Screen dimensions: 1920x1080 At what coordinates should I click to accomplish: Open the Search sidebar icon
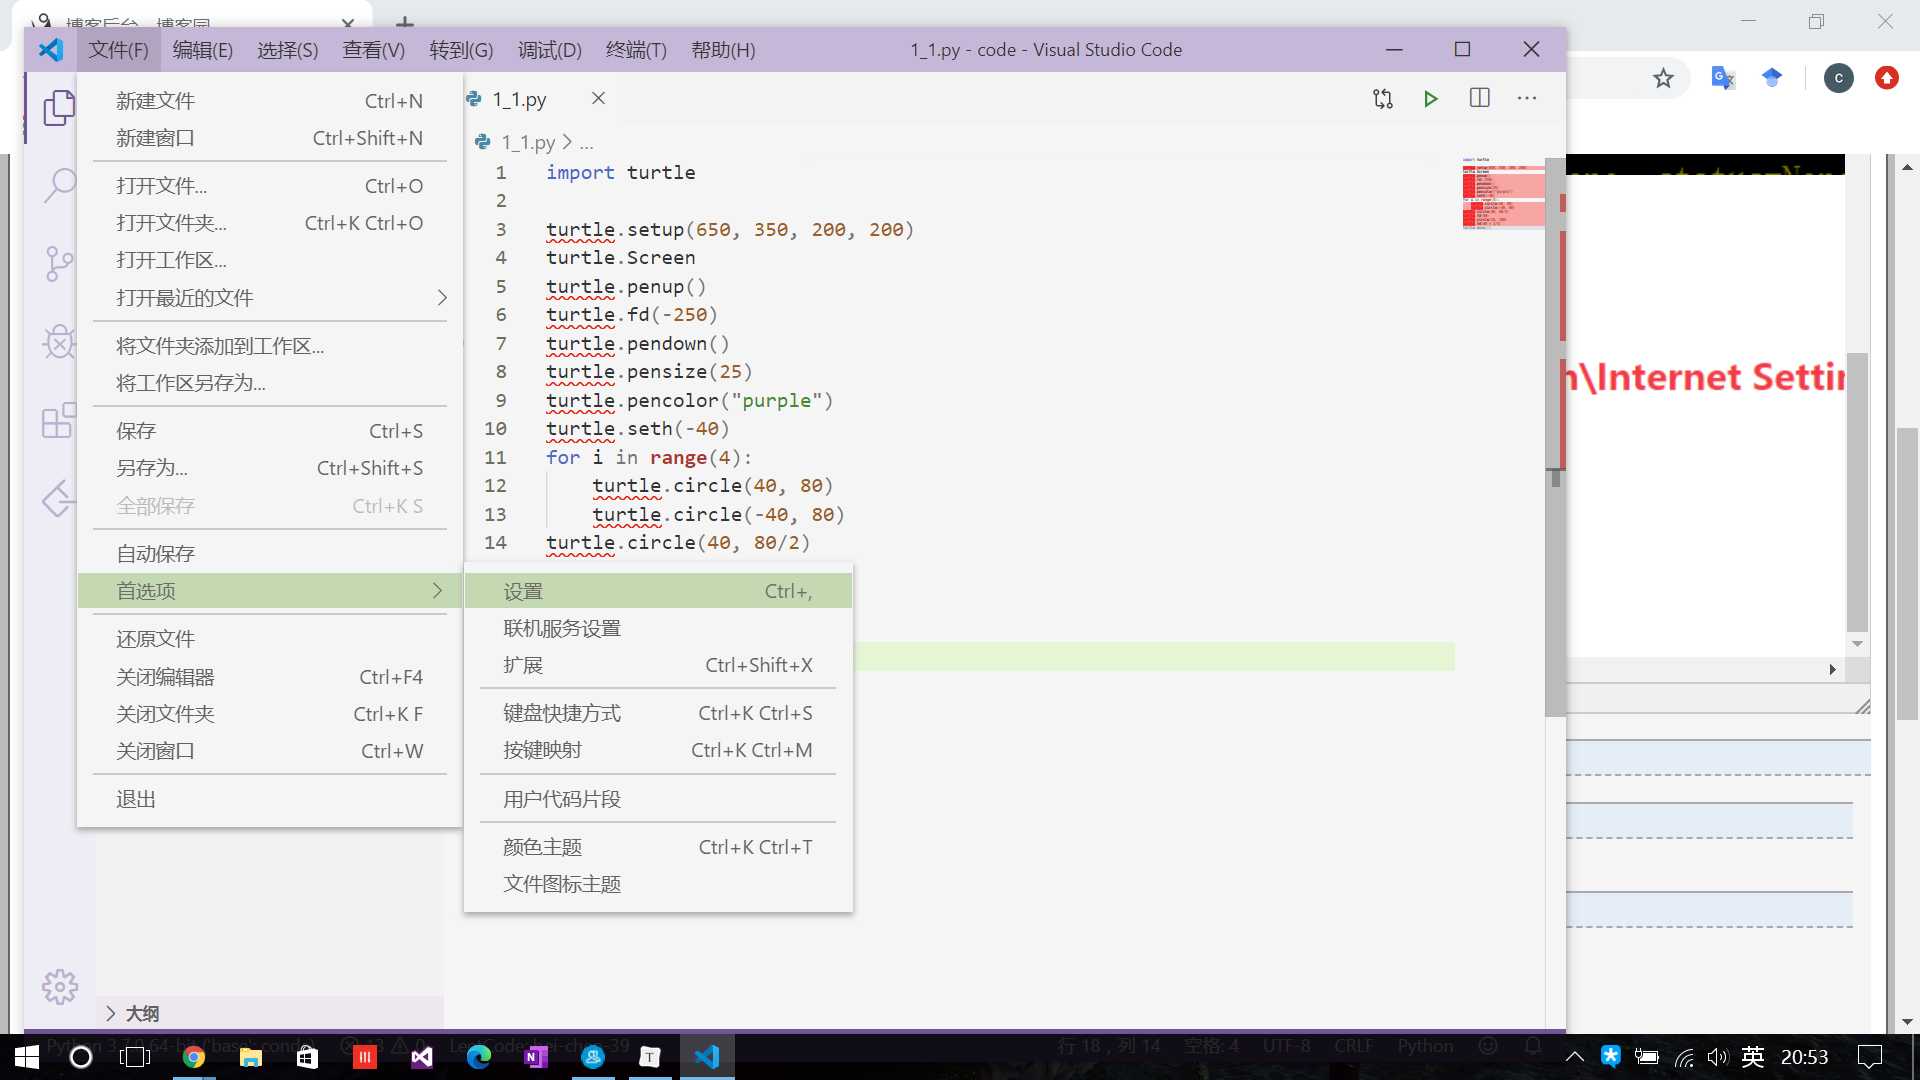(59, 185)
